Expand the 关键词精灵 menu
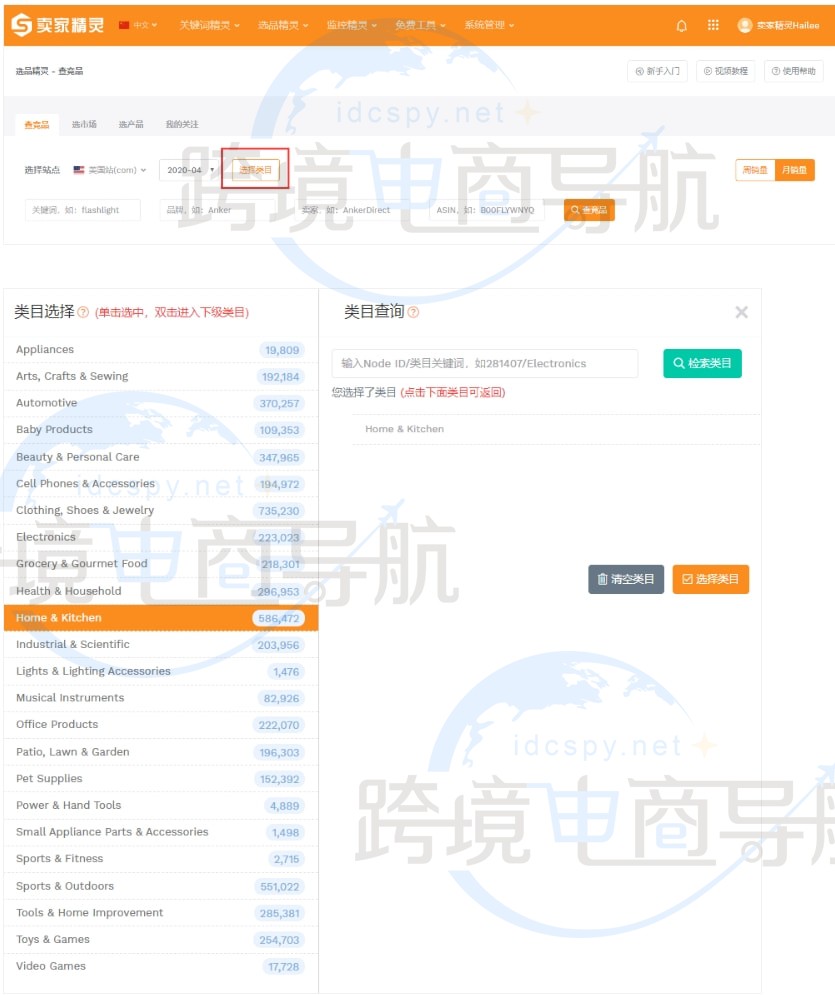The image size is (835, 995). click(209, 25)
